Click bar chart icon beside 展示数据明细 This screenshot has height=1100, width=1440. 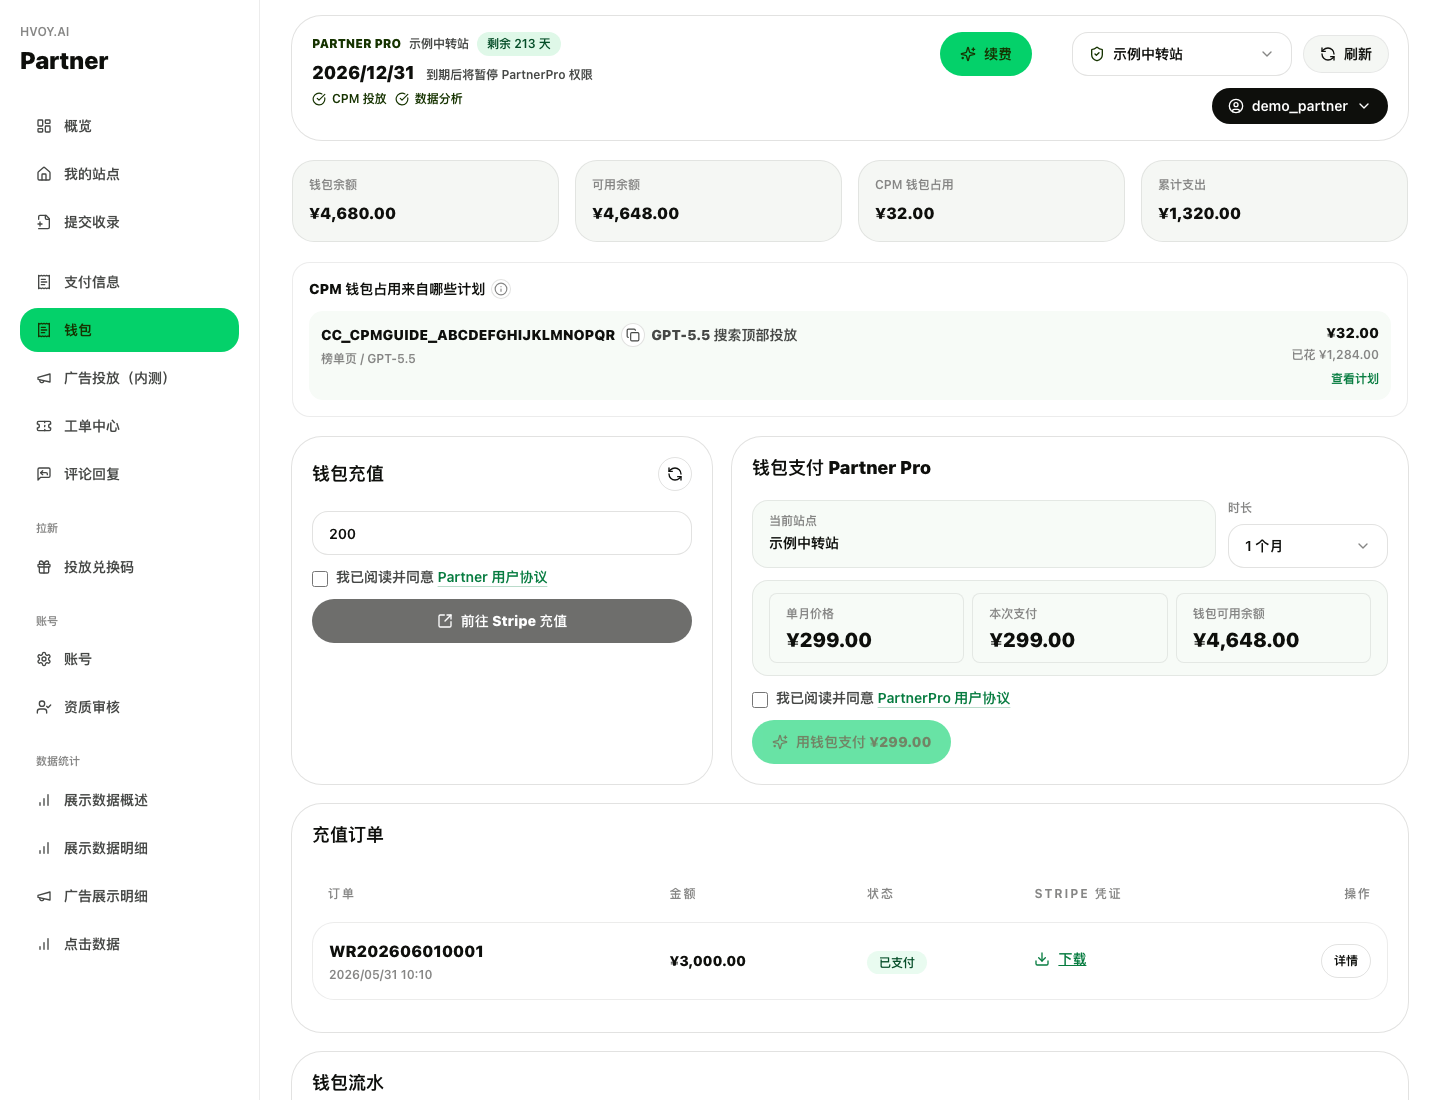(44, 848)
